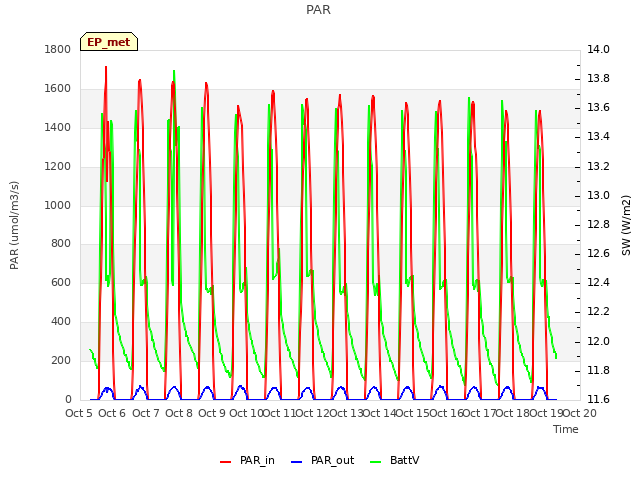Click the 400 left axis value
The width and height of the screenshot is (640, 480).
click(x=61, y=322)
